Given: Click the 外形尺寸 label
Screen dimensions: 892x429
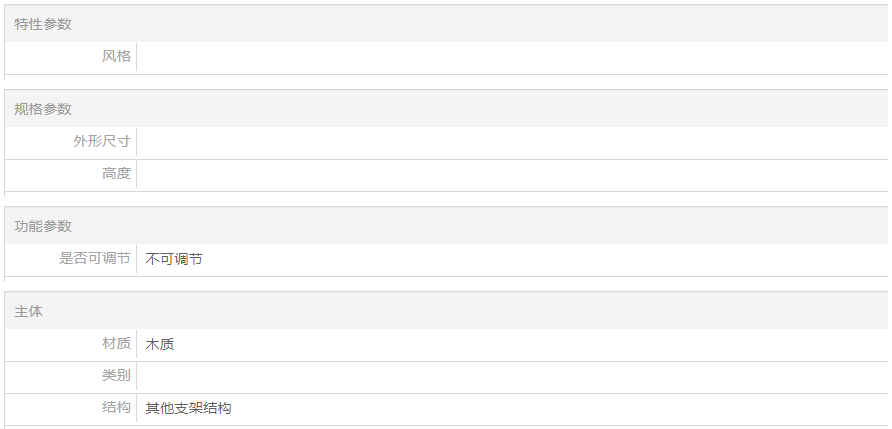Looking at the screenshot, I should (102, 141).
